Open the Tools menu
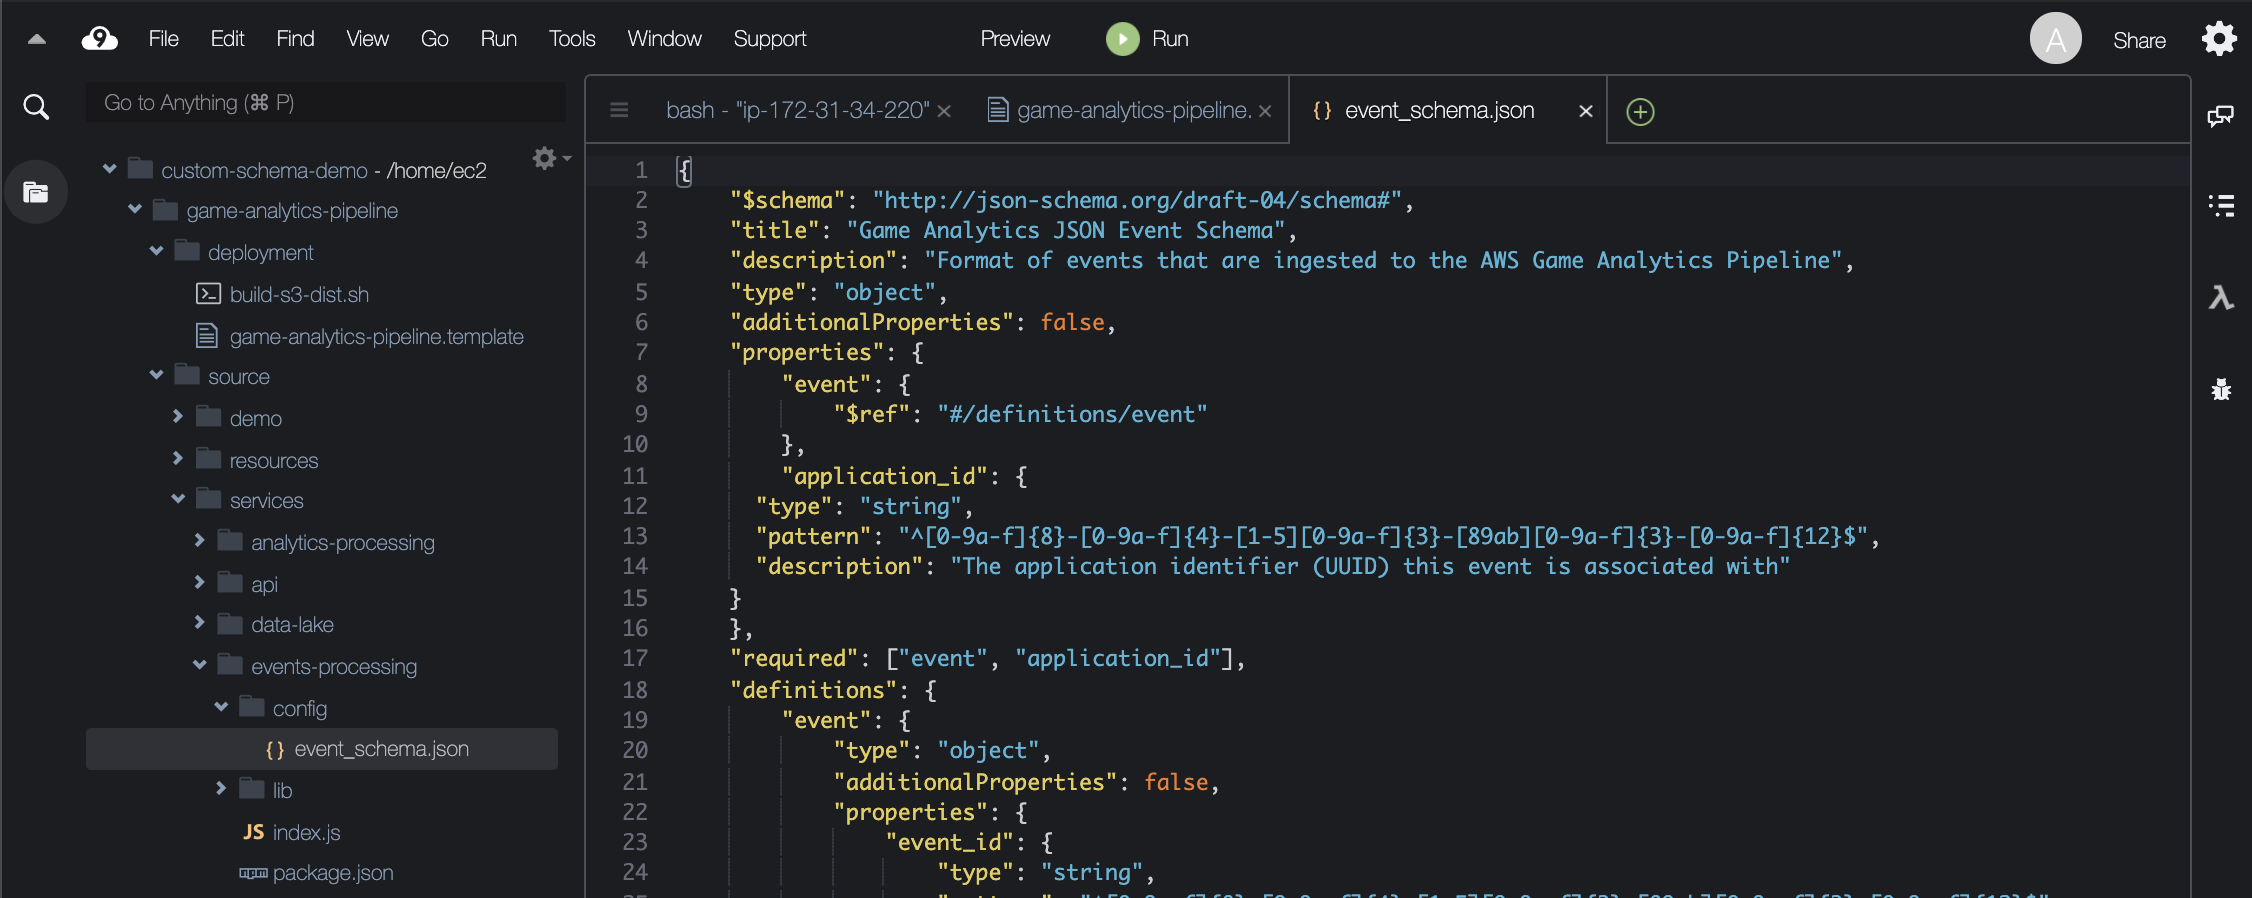 pos(571,39)
